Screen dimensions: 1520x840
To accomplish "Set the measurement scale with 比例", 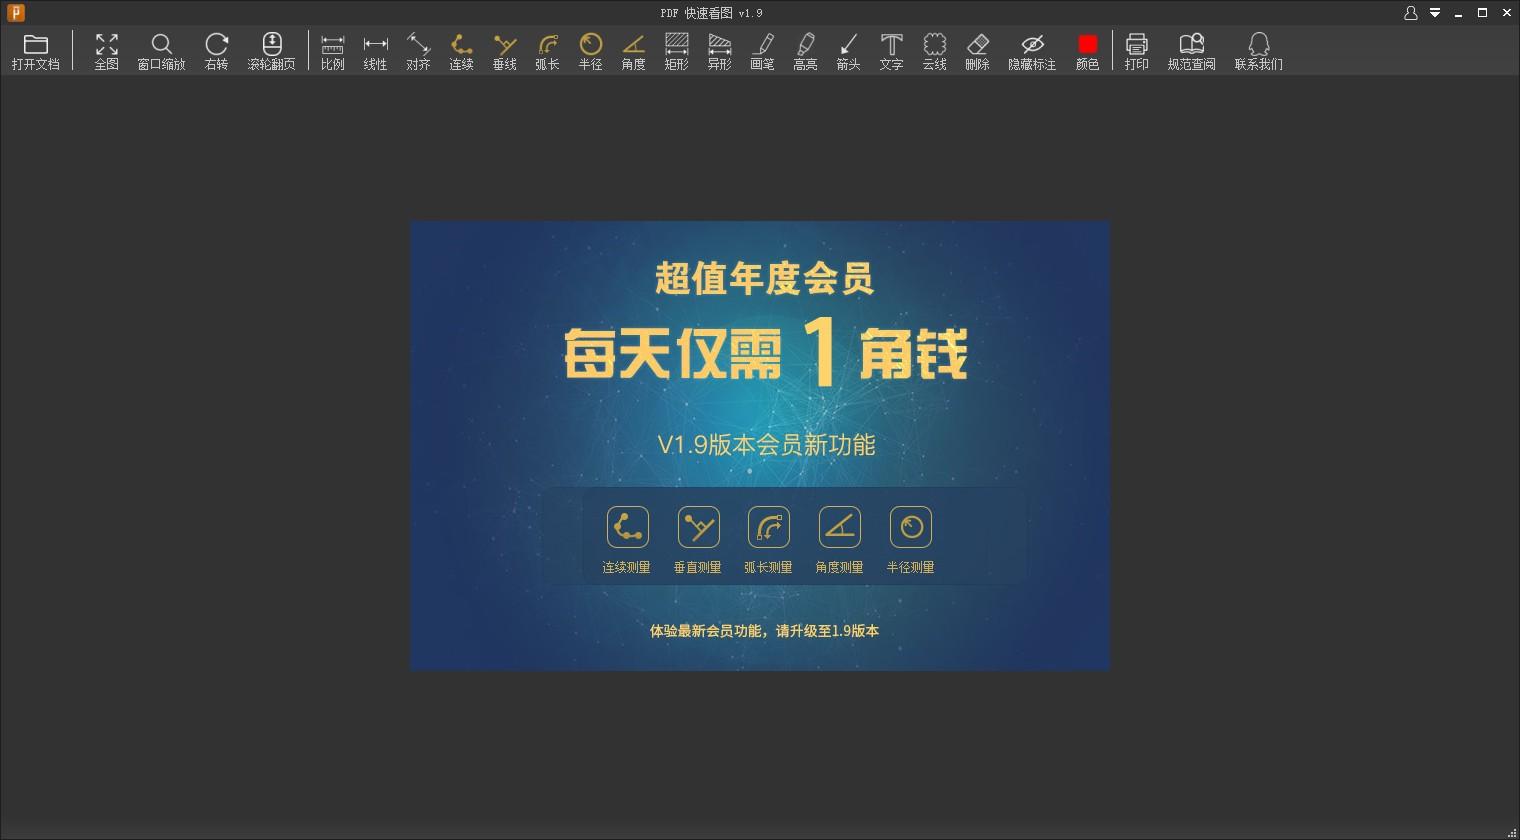I will click(333, 52).
